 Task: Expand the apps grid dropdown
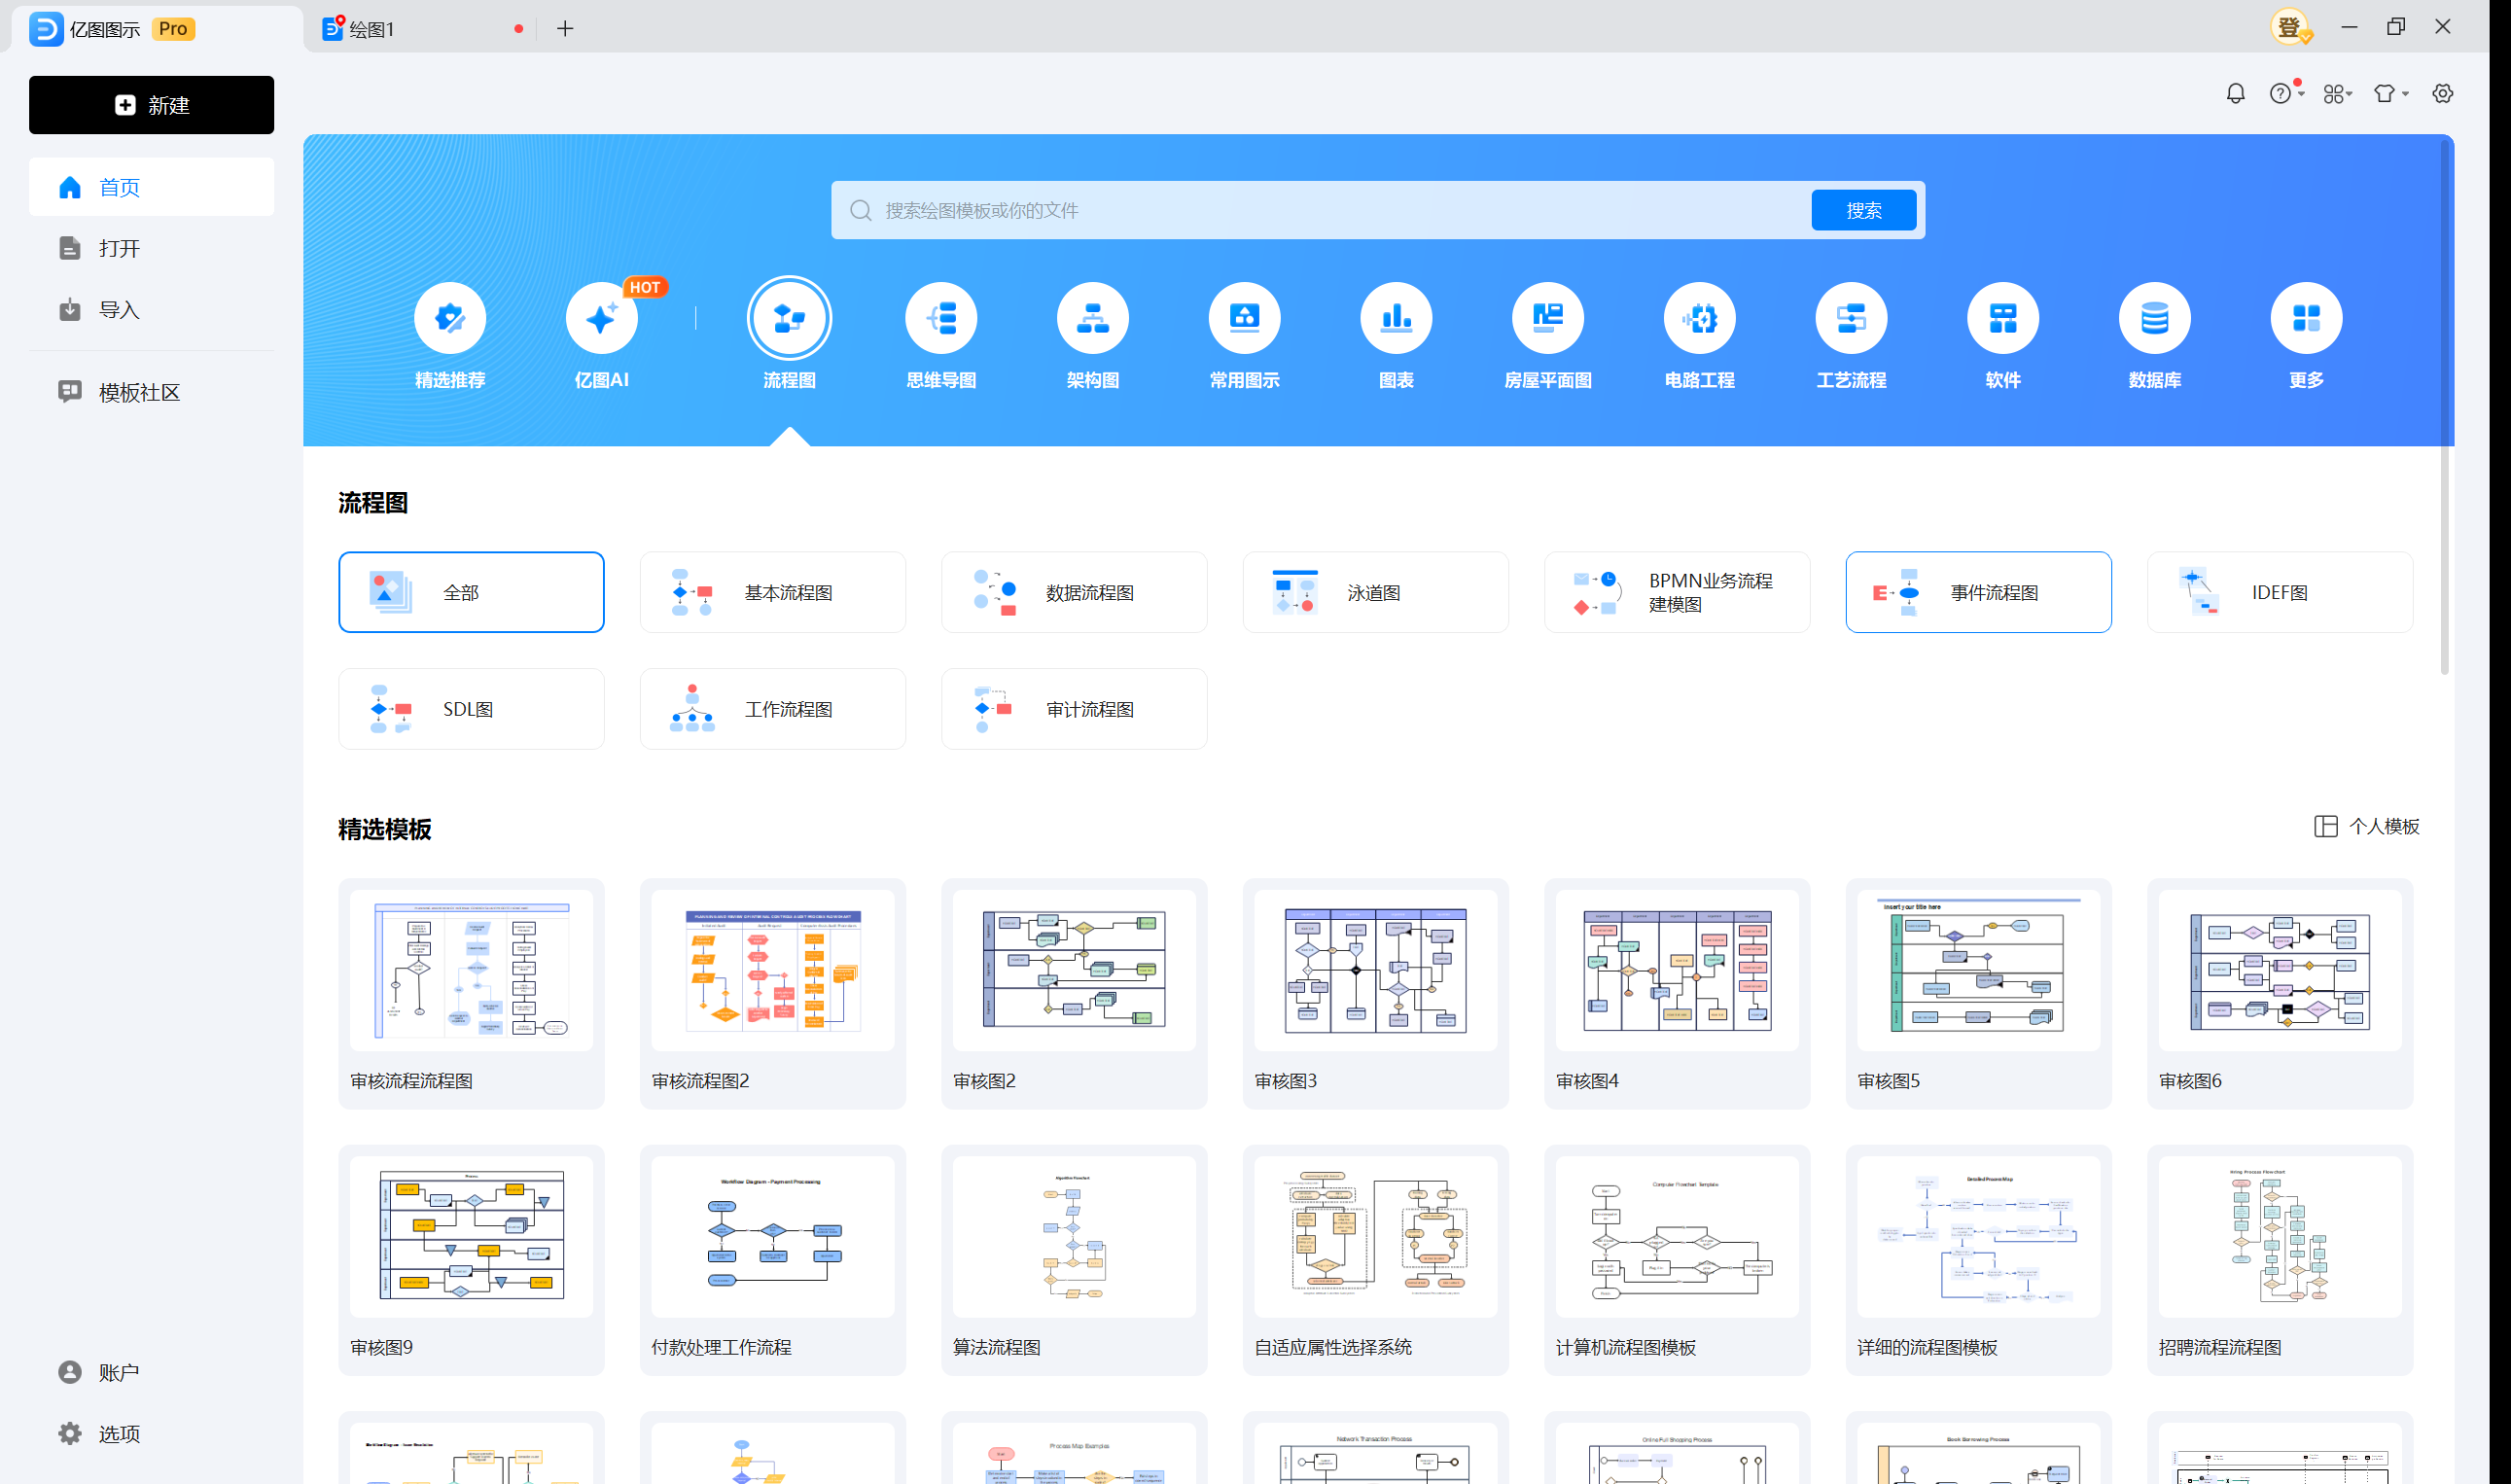[x=2337, y=93]
